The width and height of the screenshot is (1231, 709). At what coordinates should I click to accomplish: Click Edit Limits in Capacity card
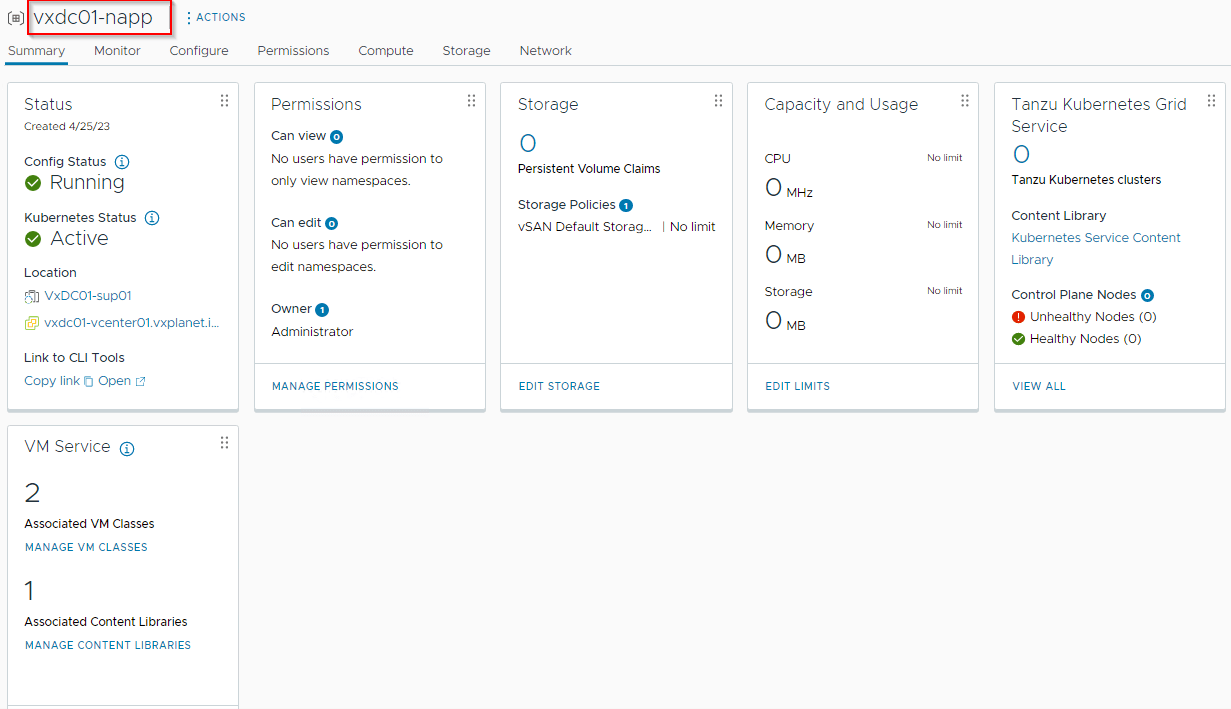[x=797, y=386]
